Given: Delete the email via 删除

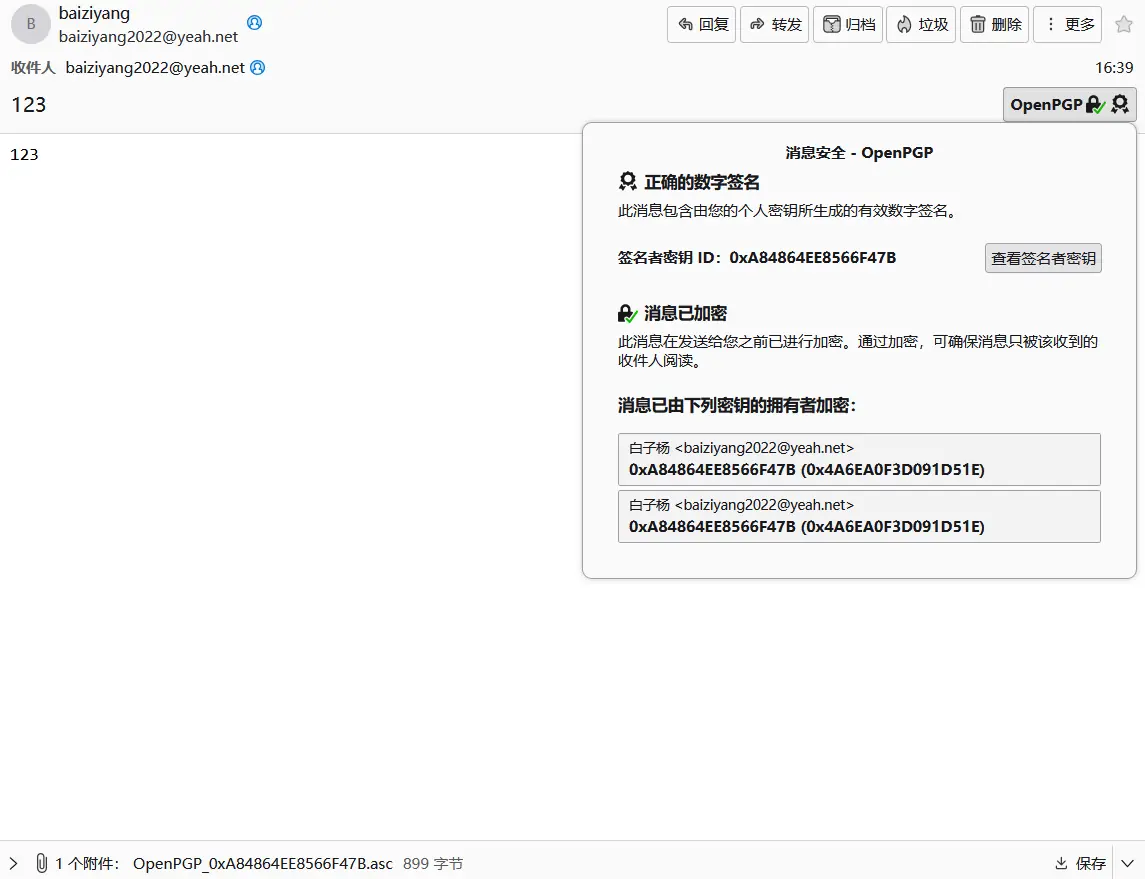Looking at the screenshot, I should [x=994, y=25].
